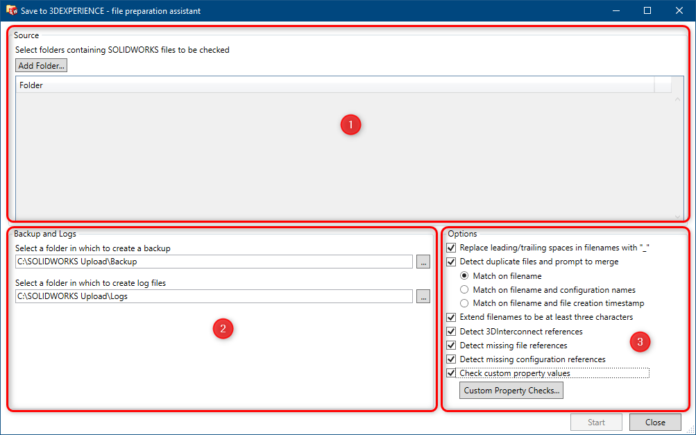Click the 'Select a folder in which to create a backup' label
This screenshot has width=696, height=435.
93,248
